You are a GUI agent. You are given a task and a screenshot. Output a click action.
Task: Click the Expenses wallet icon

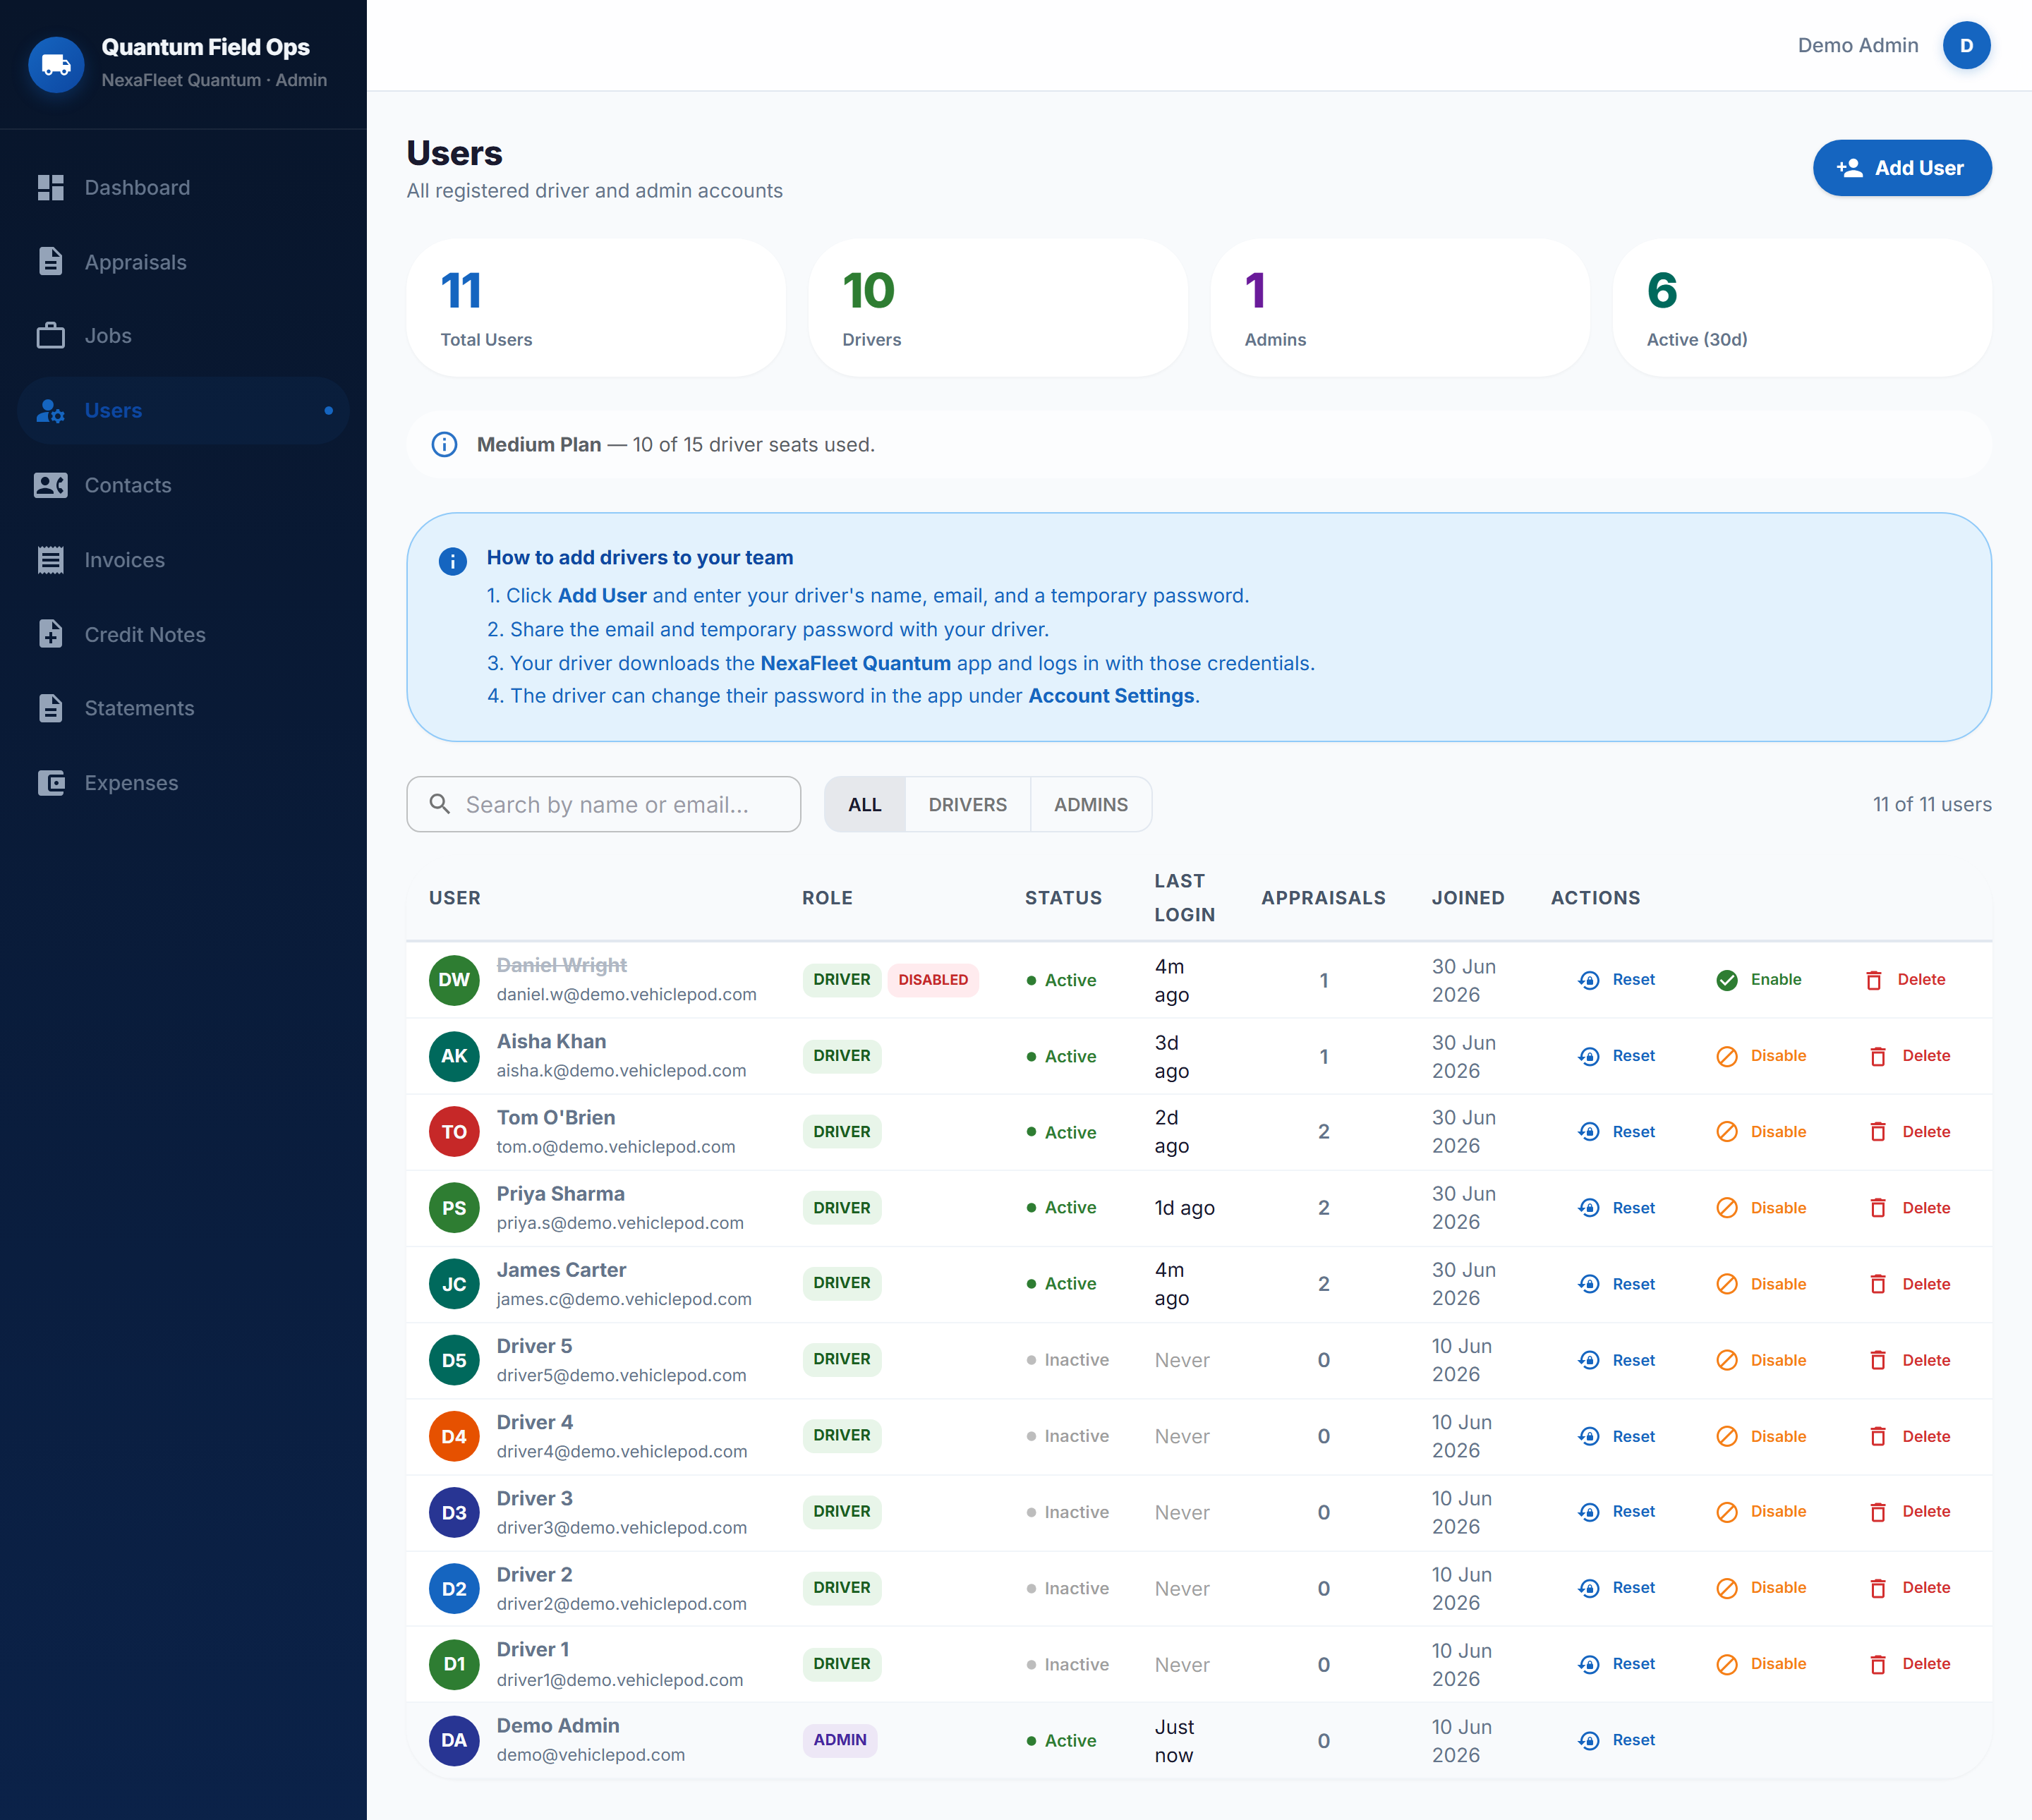pyautogui.click(x=50, y=783)
